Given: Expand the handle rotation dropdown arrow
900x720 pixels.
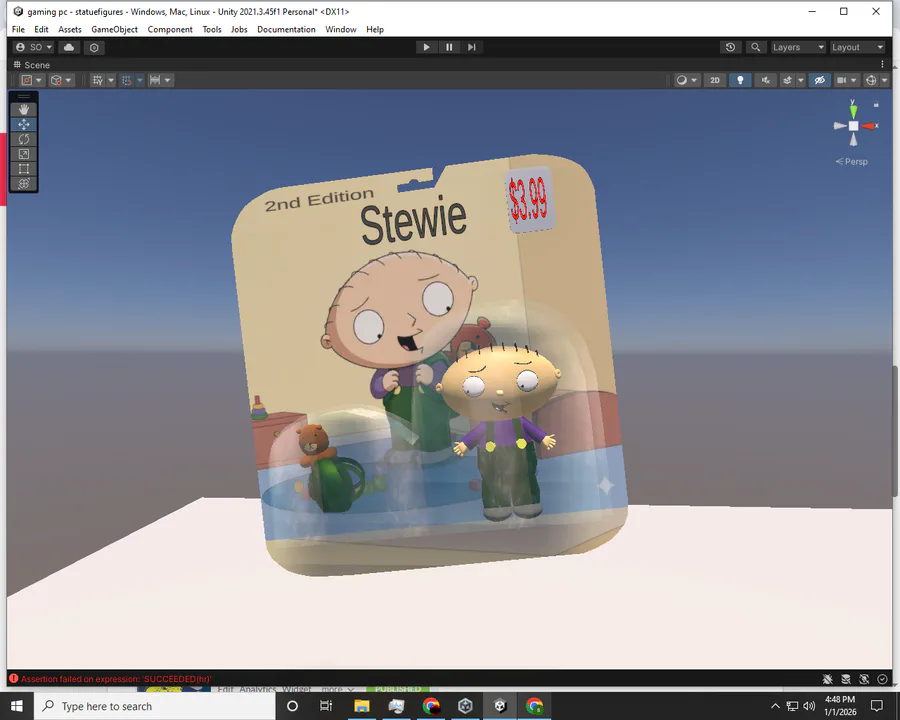Looking at the screenshot, I should coord(68,80).
